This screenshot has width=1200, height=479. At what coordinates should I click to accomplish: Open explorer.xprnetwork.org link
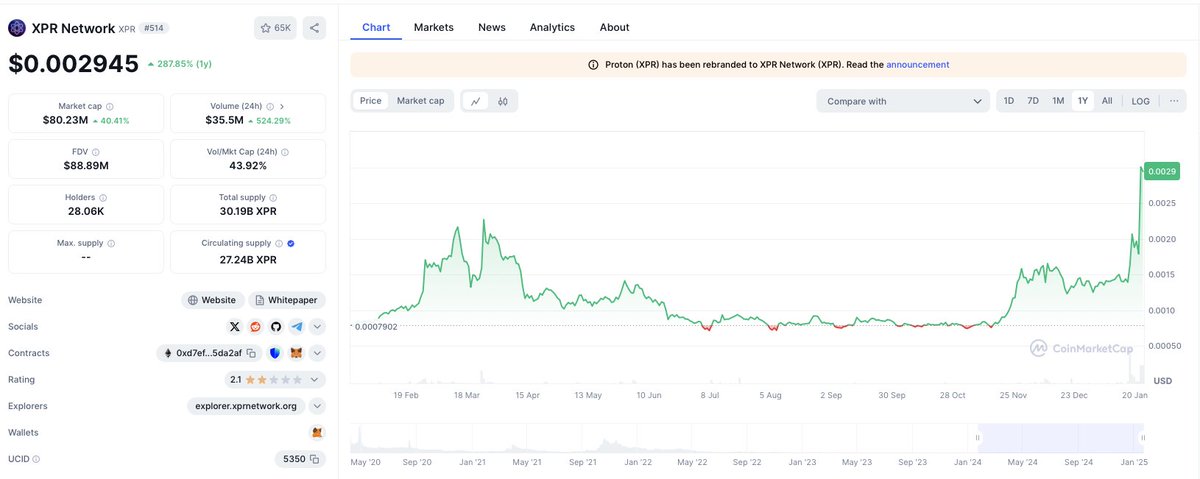247,406
